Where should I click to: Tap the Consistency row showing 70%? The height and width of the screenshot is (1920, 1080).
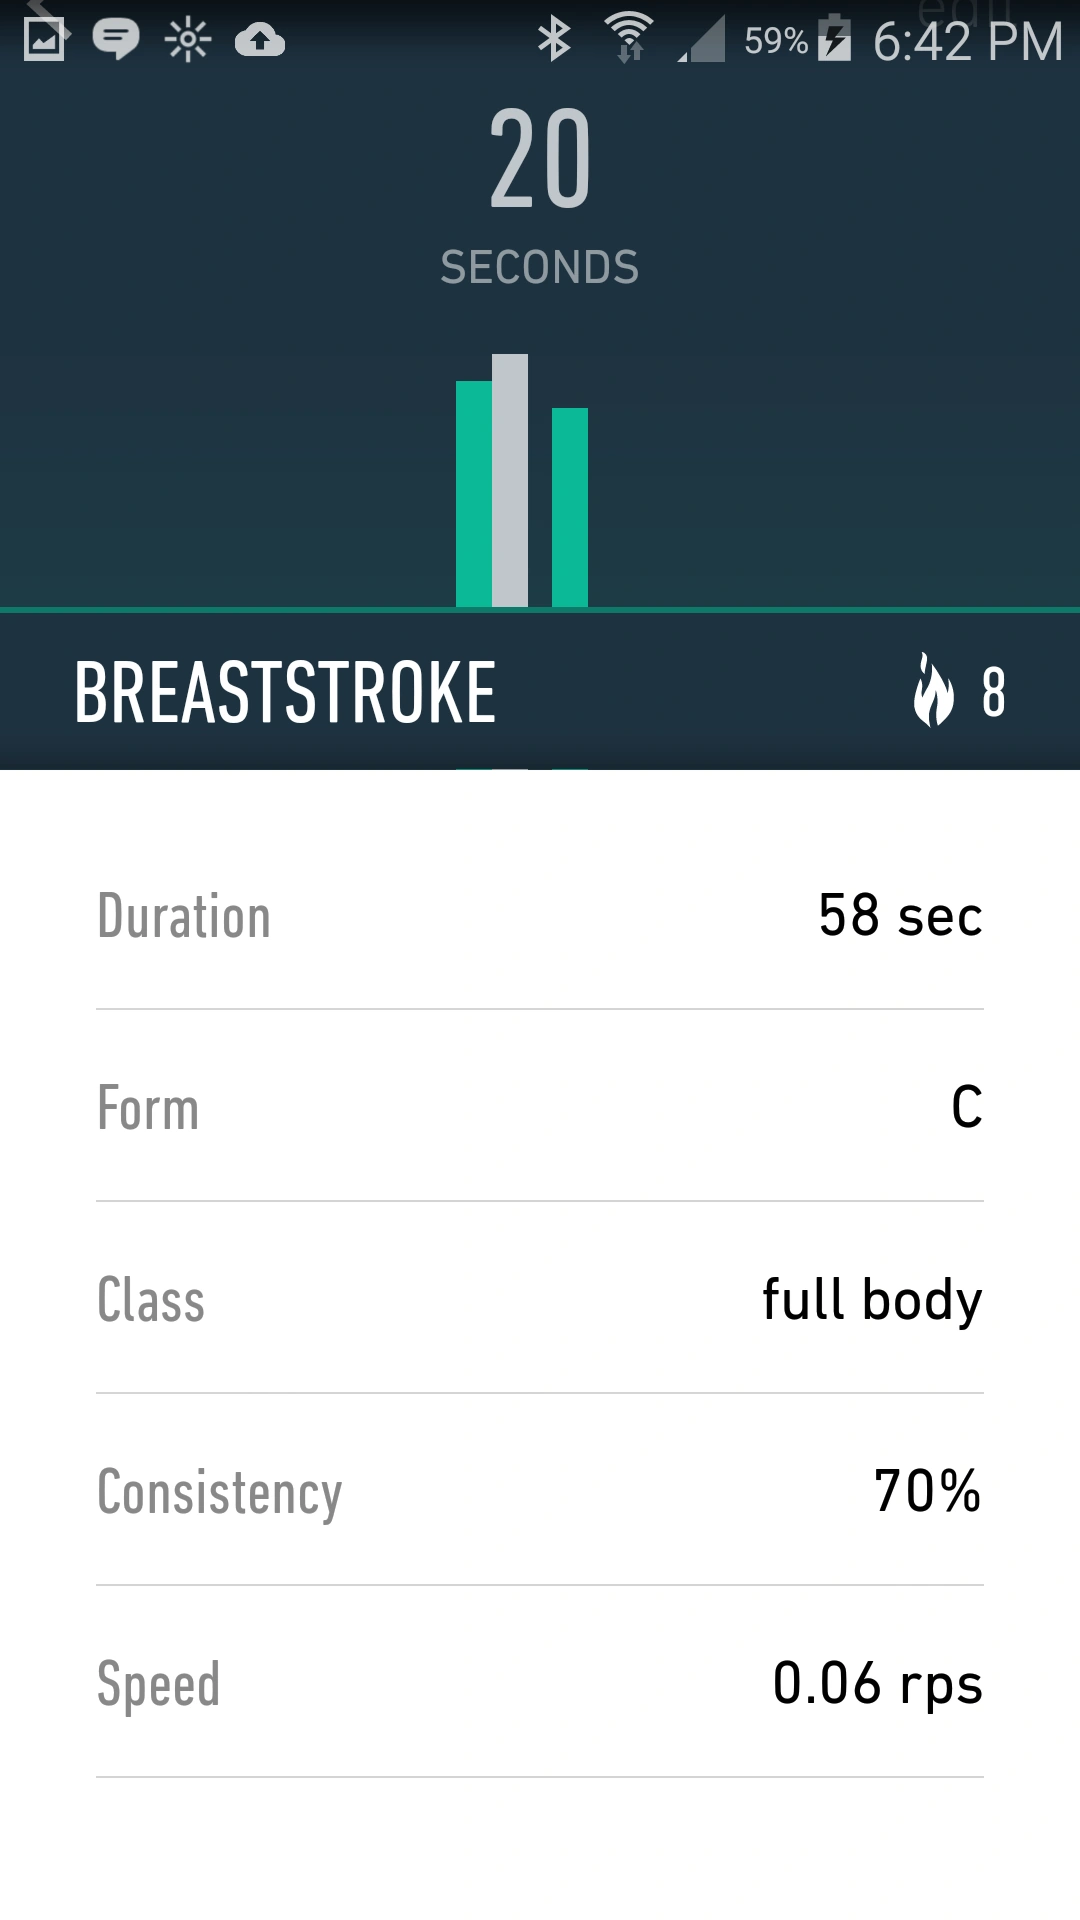tap(540, 1491)
